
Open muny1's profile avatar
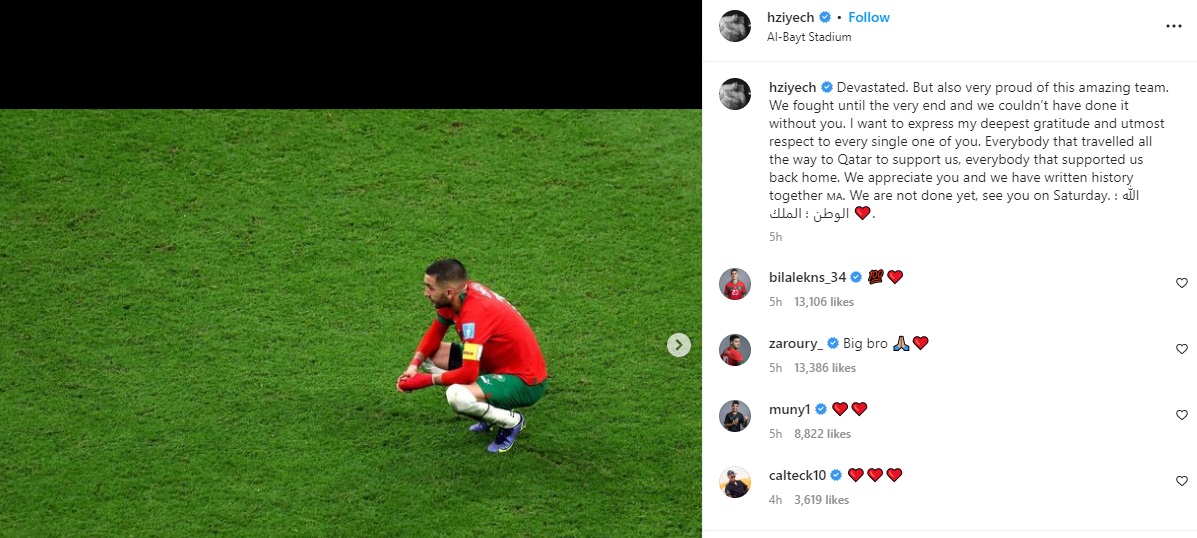(x=735, y=416)
